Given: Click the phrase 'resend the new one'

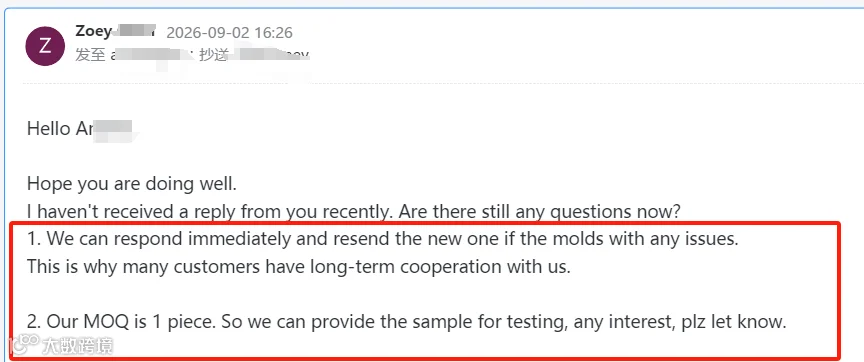Looking at the screenshot, I should [445, 239].
